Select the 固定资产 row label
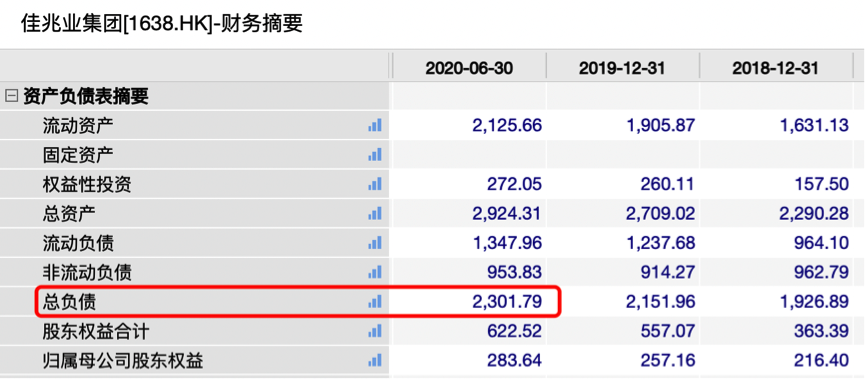Screen dimensions: 865x379 tap(78, 155)
